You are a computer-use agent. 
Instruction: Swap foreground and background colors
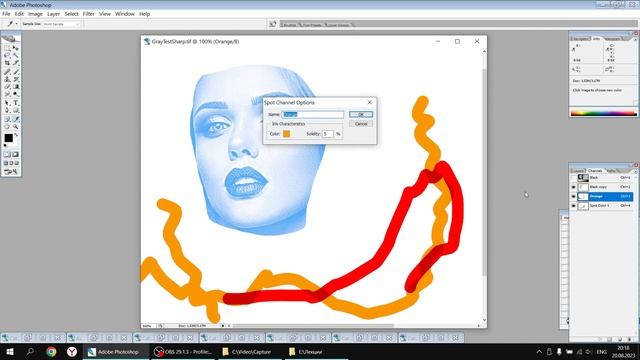click(16, 135)
